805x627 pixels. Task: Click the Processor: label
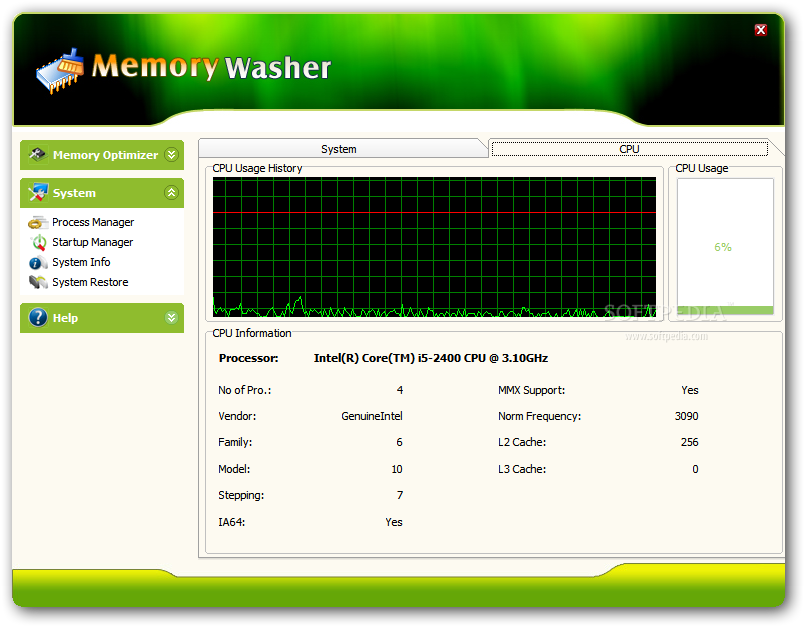(x=248, y=358)
